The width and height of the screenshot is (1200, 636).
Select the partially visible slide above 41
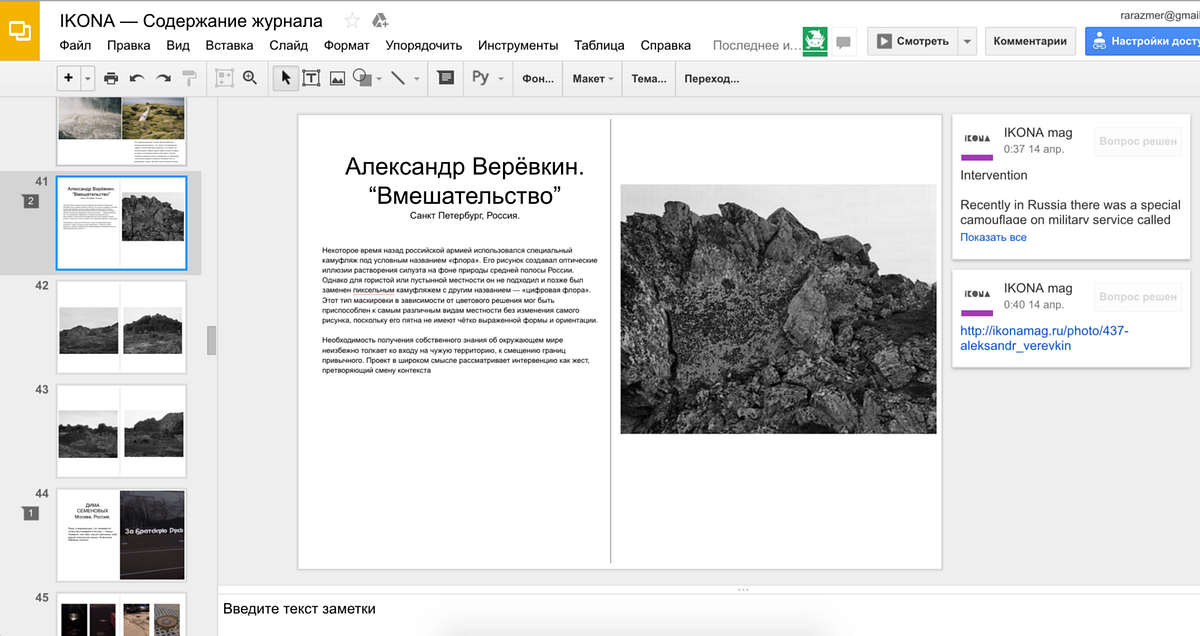pos(122,131)
